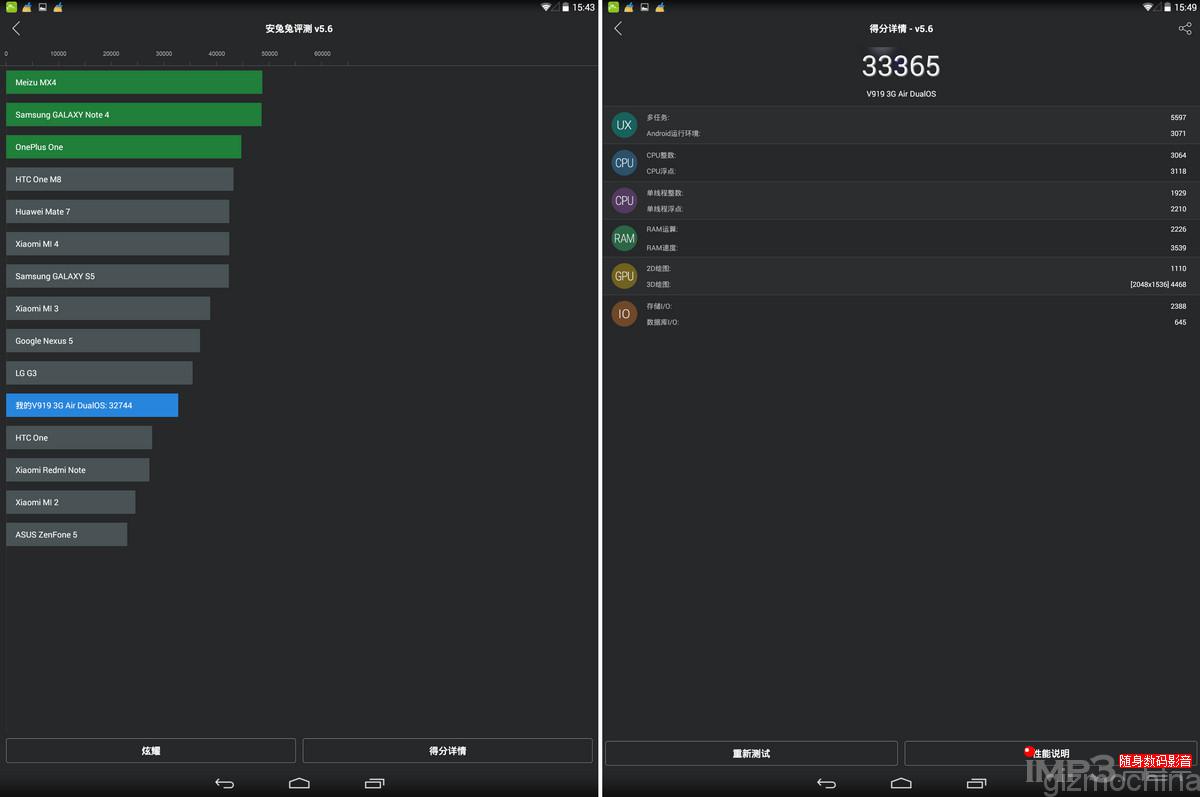Select the Meizu MX4 ranking bar

point(134,82)
